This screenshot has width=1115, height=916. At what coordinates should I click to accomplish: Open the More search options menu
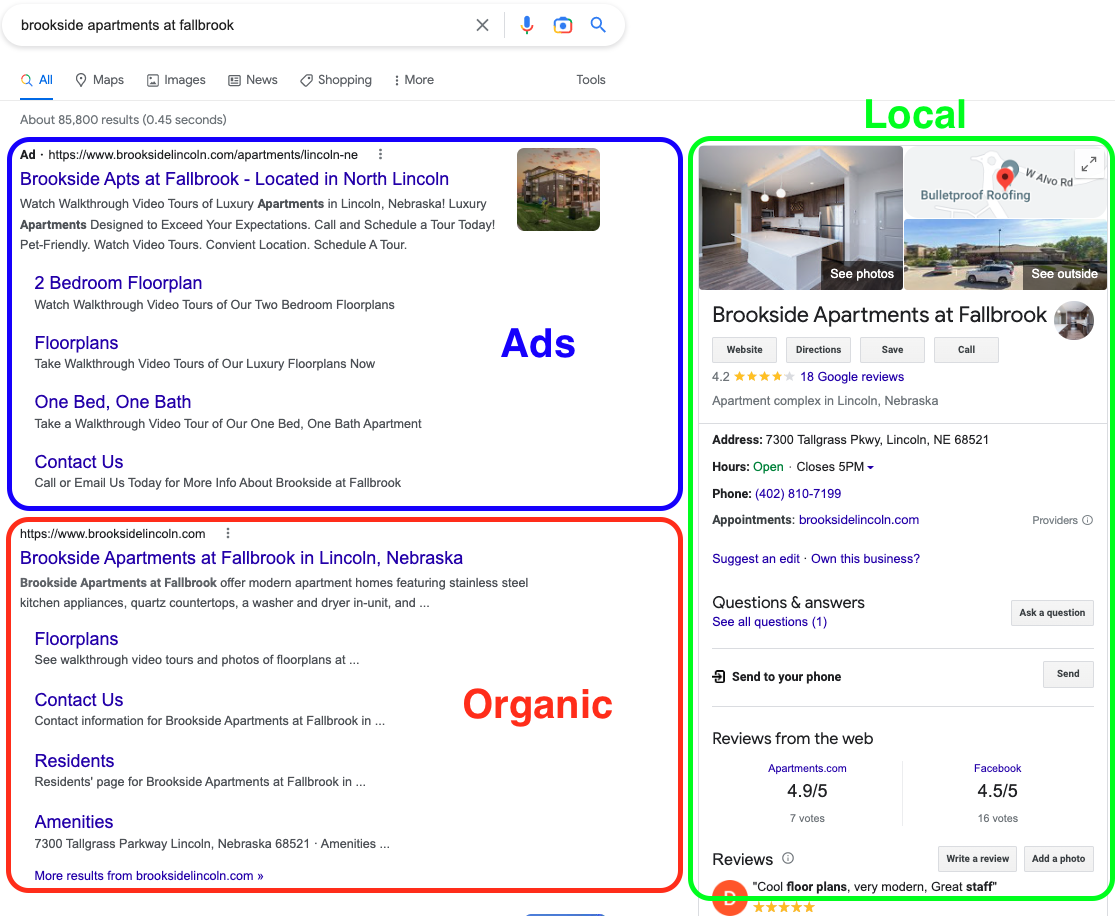pyautogui.click(x=413, y=80)
